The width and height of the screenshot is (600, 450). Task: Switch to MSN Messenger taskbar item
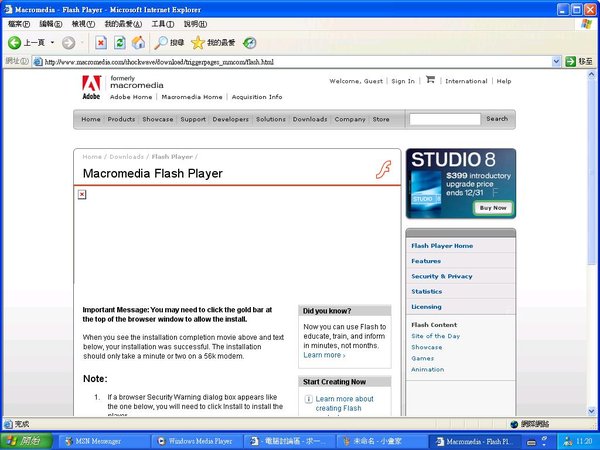[x=104, y=441]
